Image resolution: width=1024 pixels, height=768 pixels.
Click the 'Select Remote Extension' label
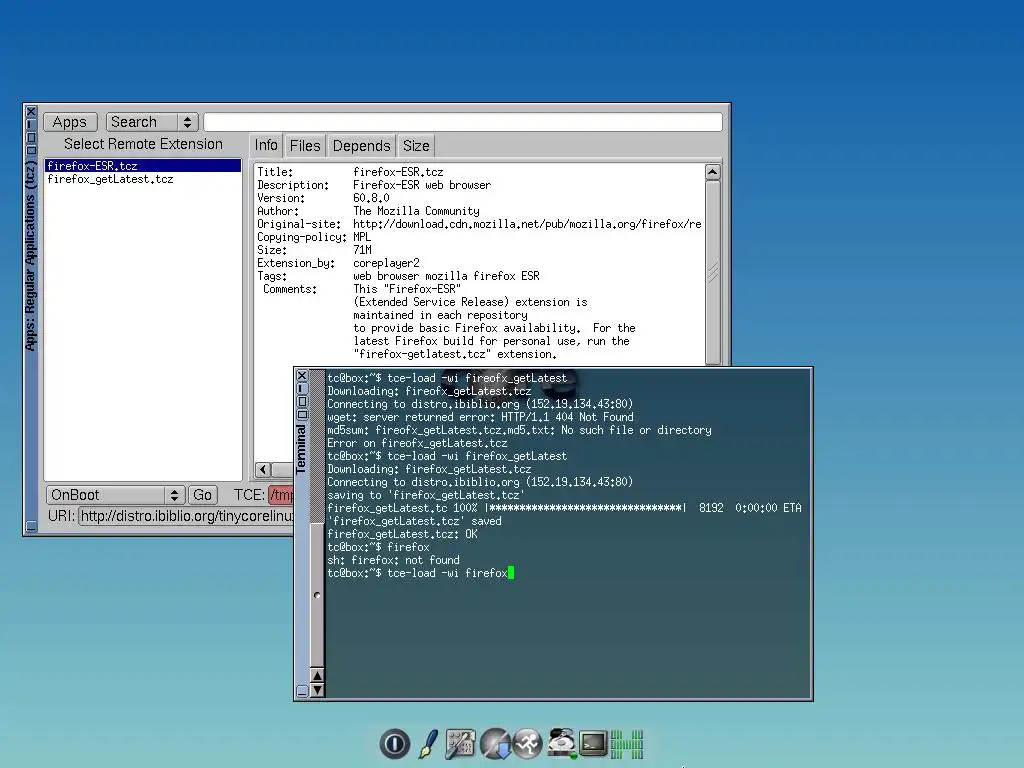tap(143, 144)
